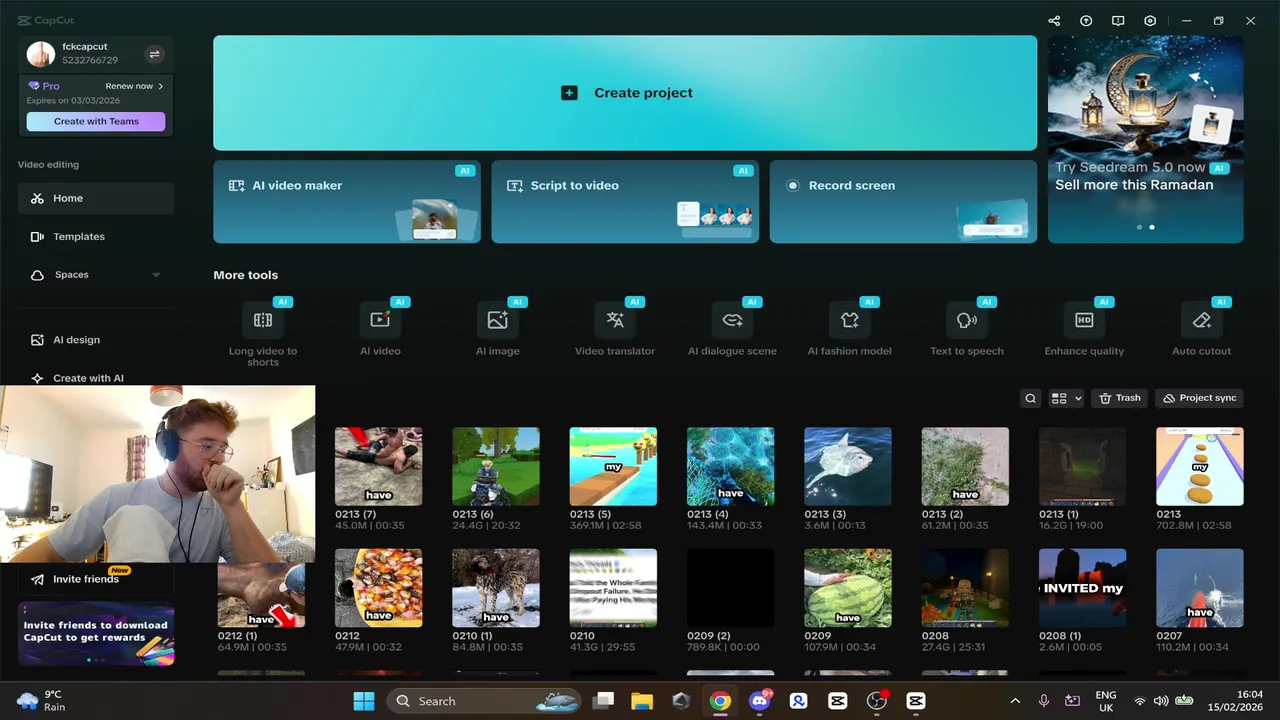The height and width of the screenshot is (720, 1280).
Task: Open AI design in the sidebar
Action: pos(96,340)
